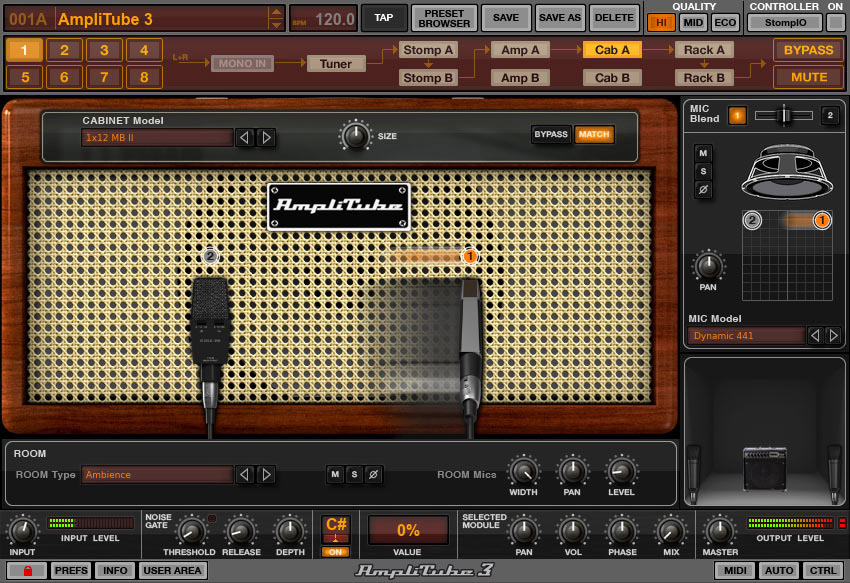Open the Tuner module

pos(336,63)
